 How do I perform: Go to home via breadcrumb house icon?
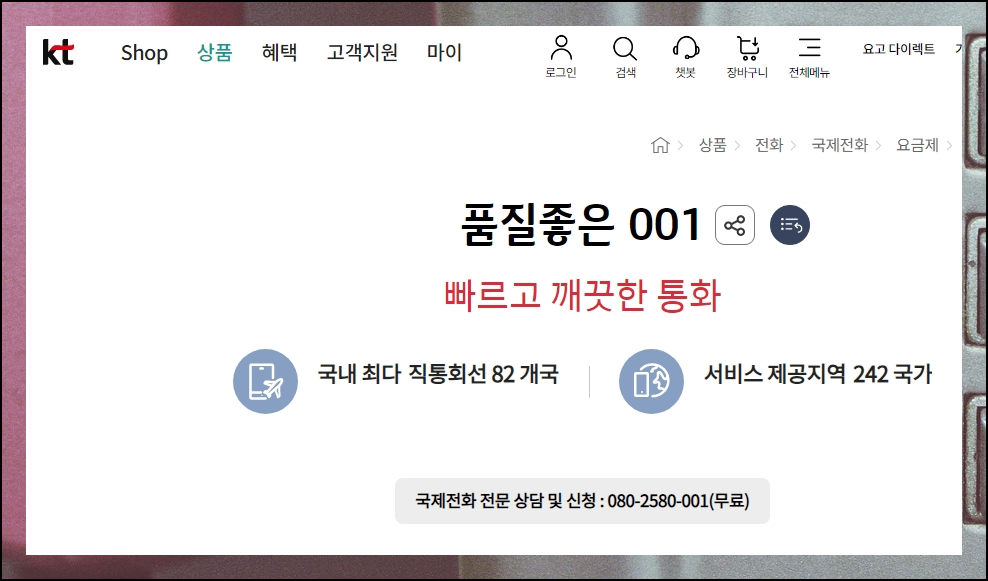click(x=660, y=145)
